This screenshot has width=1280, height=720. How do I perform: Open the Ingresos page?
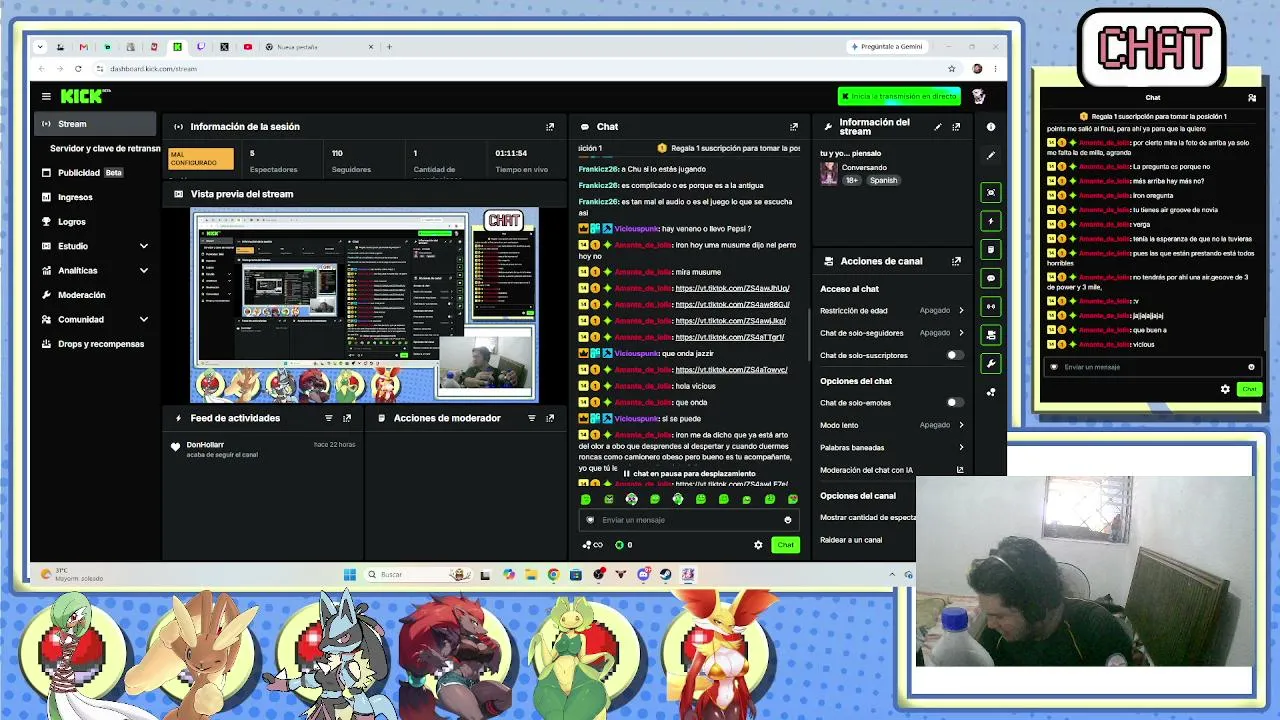click(95, 197)
